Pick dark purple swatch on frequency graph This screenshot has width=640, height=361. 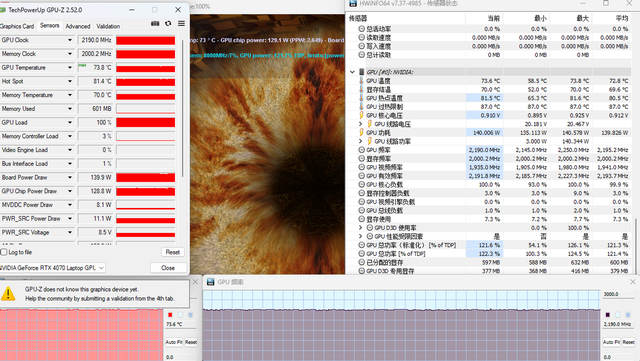[608, 315]
